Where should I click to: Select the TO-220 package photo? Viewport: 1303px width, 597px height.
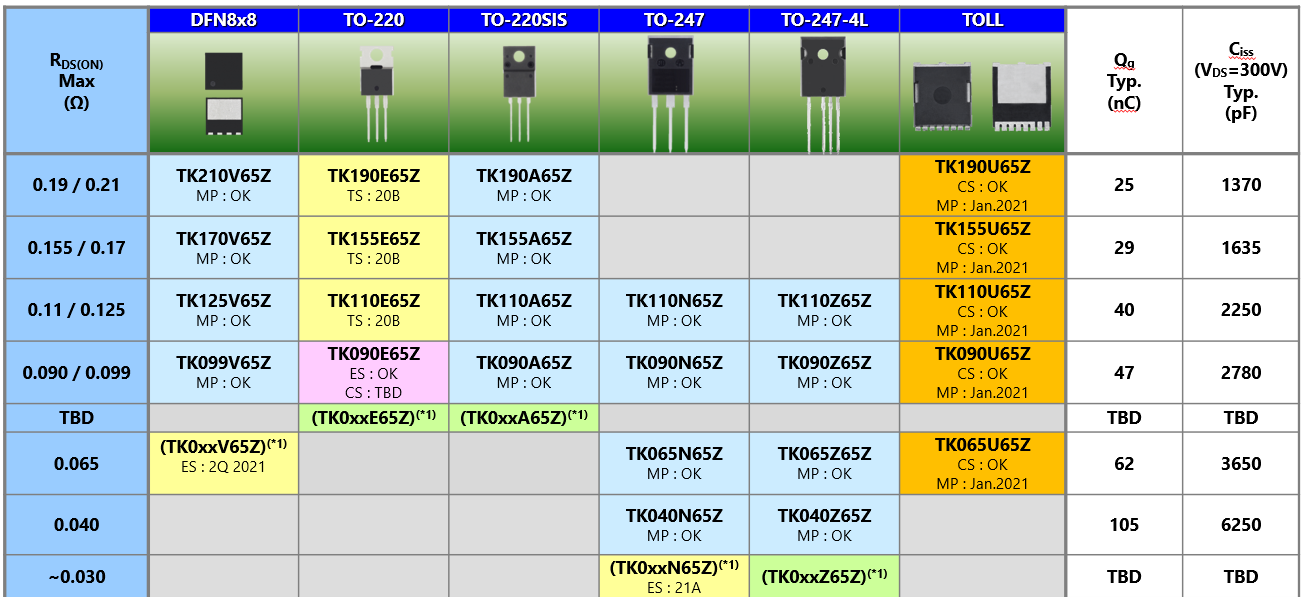(373, 93)
